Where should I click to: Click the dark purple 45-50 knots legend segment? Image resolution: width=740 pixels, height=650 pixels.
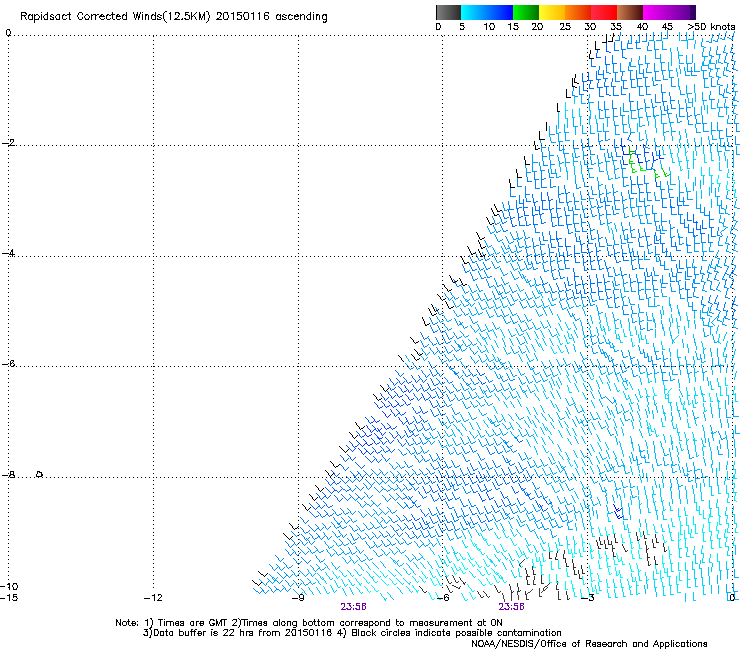point(682,12)
